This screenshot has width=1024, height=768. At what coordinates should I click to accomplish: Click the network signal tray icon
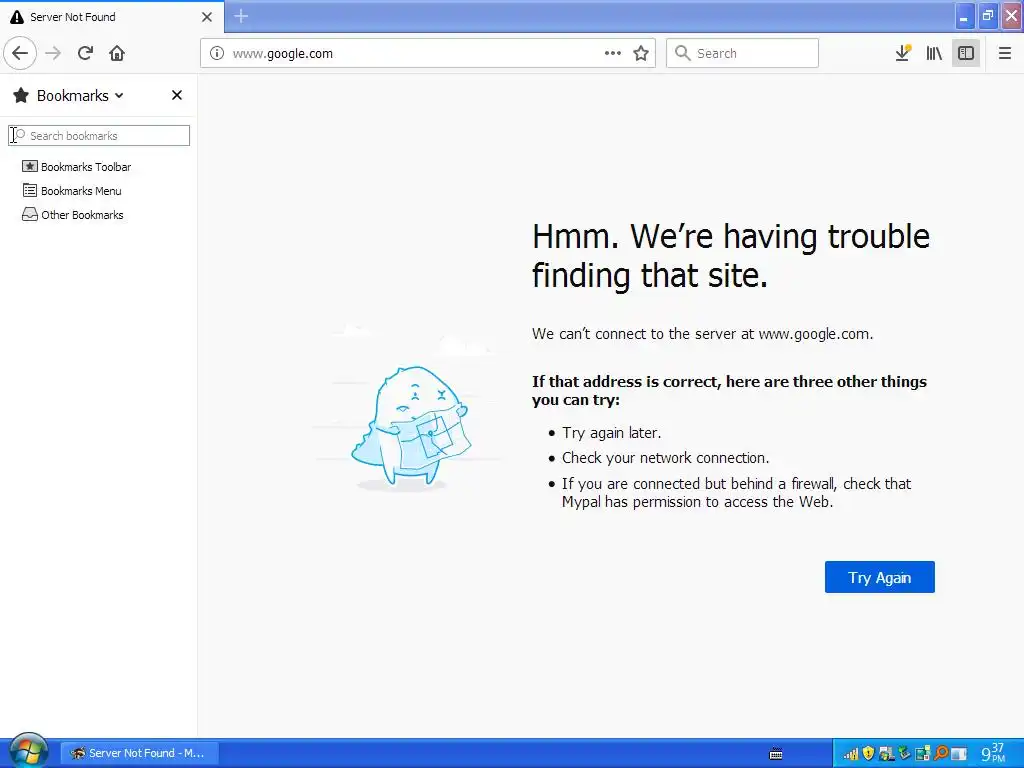click(851, 754)
